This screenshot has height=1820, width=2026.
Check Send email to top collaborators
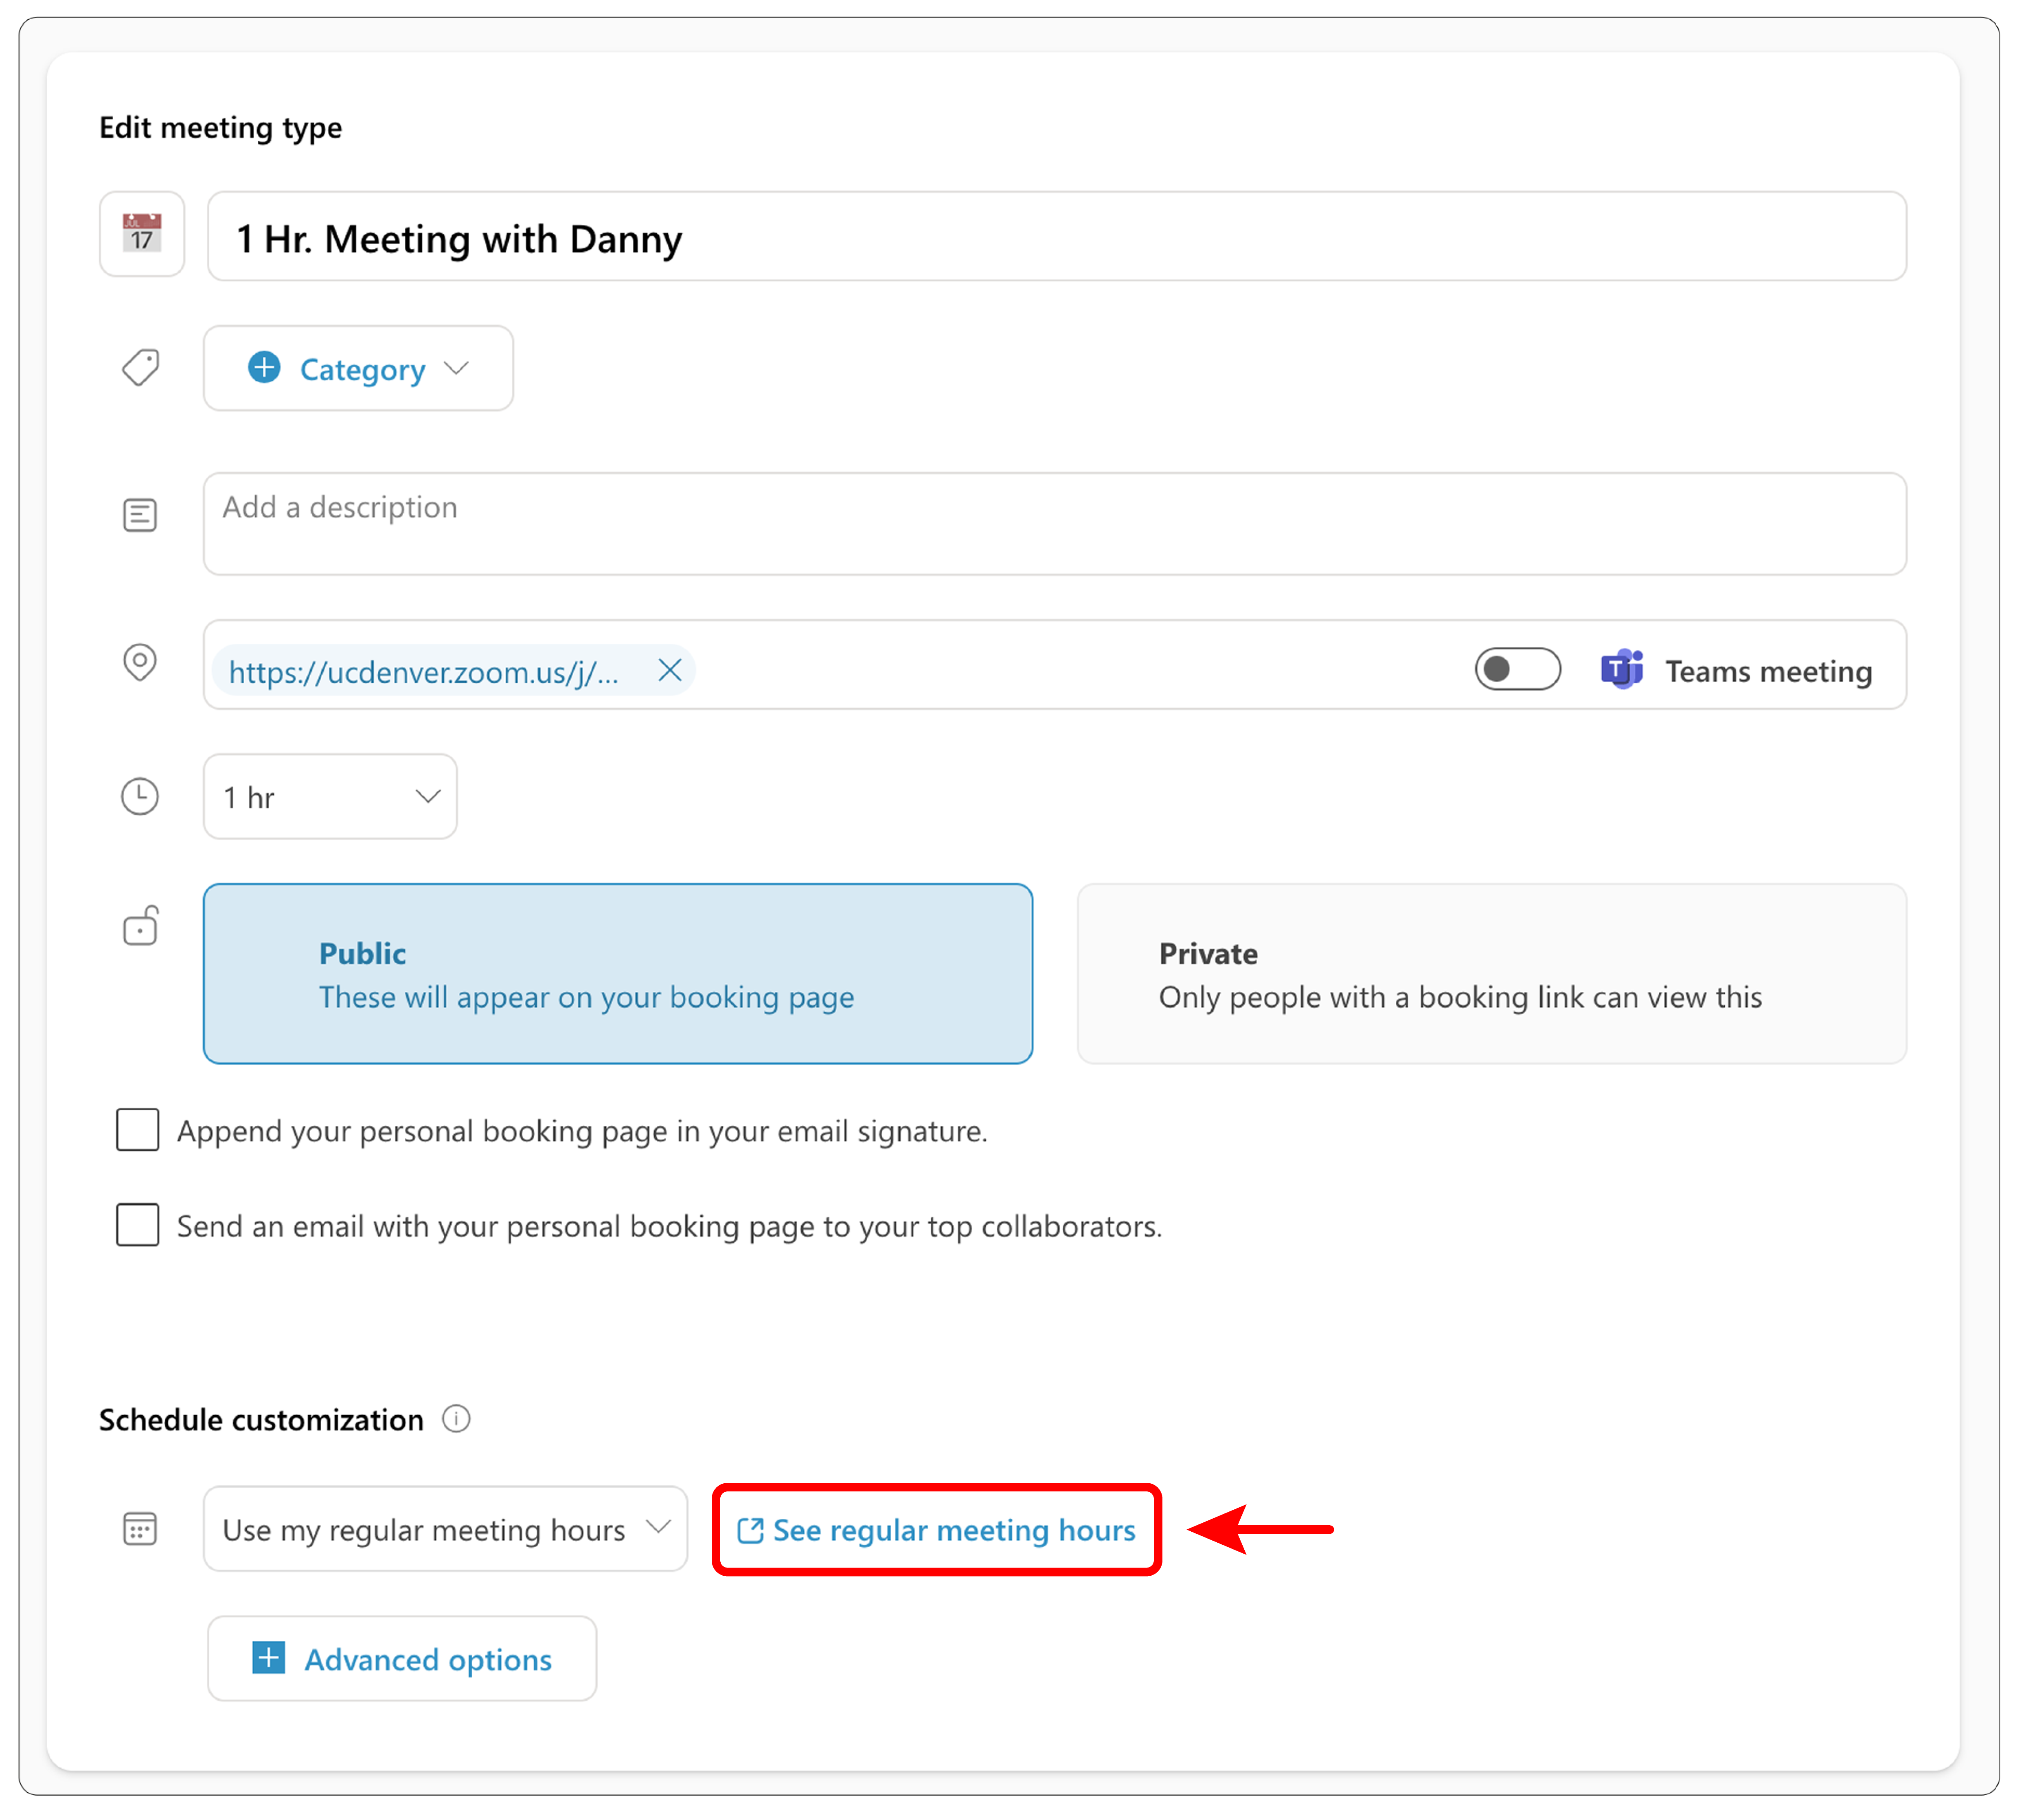click(138, 1225)
